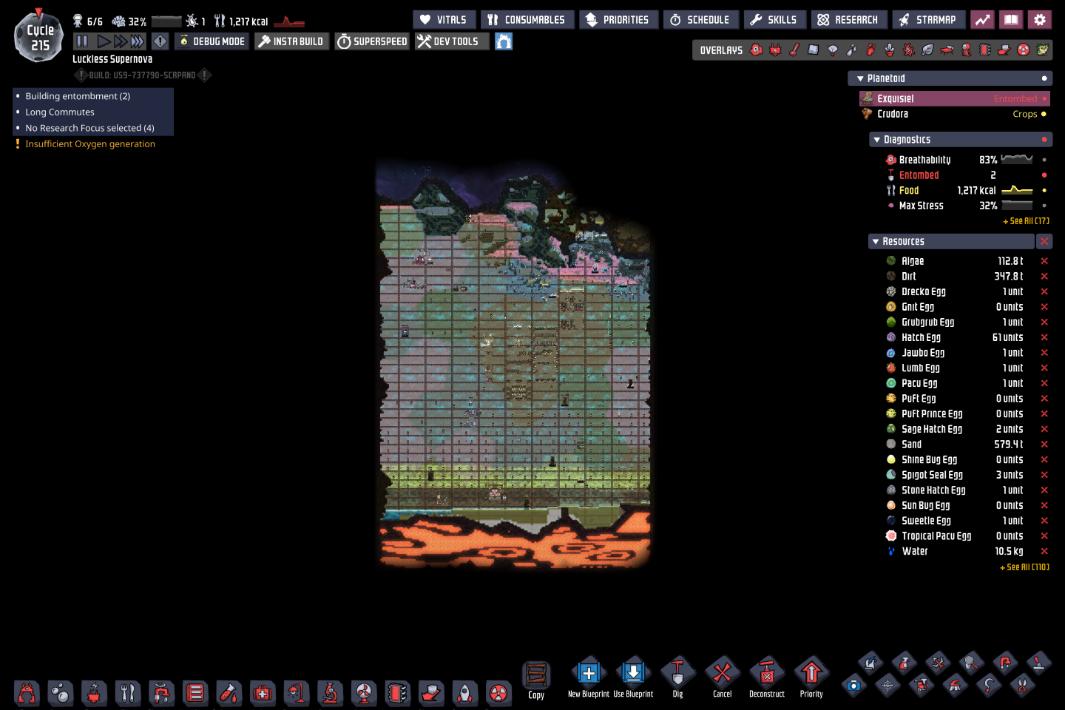Show the Materials overlay

click(813, 50)
